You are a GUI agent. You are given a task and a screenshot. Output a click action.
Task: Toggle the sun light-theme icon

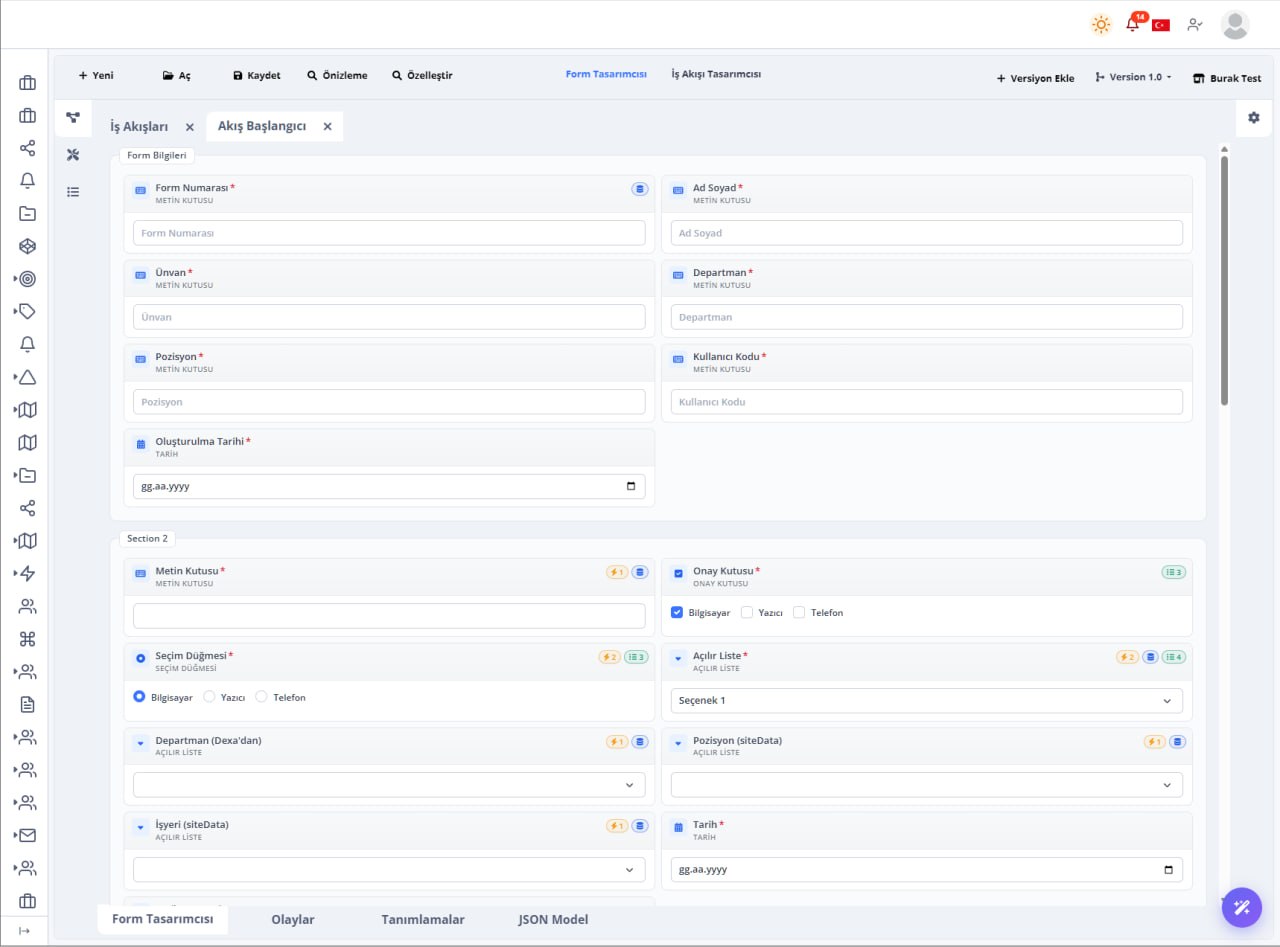coord(1101,25)
